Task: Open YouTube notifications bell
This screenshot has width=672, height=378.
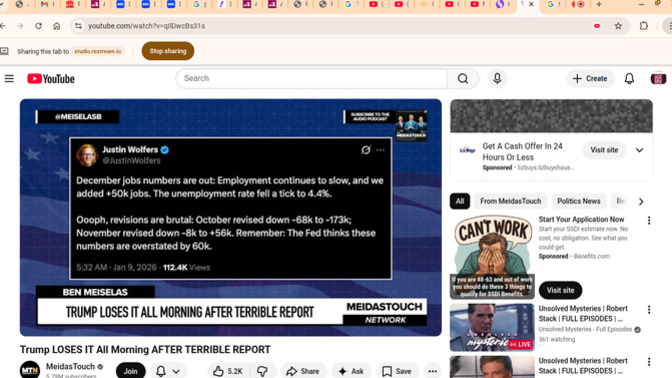Action: [629, 78]
